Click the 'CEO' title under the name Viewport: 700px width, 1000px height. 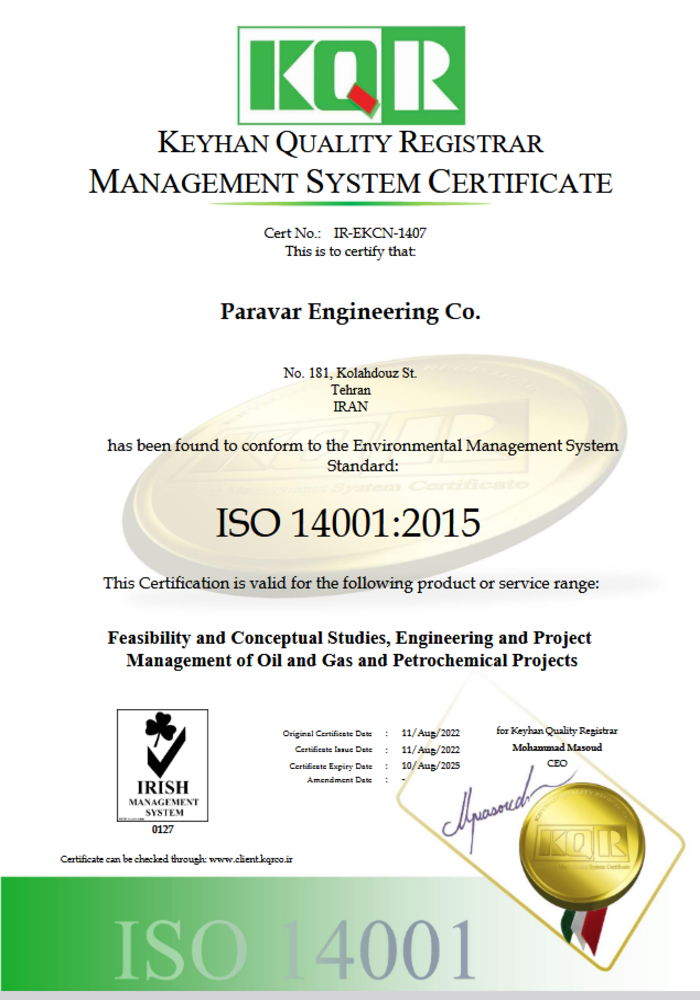(x=557, y=763)
